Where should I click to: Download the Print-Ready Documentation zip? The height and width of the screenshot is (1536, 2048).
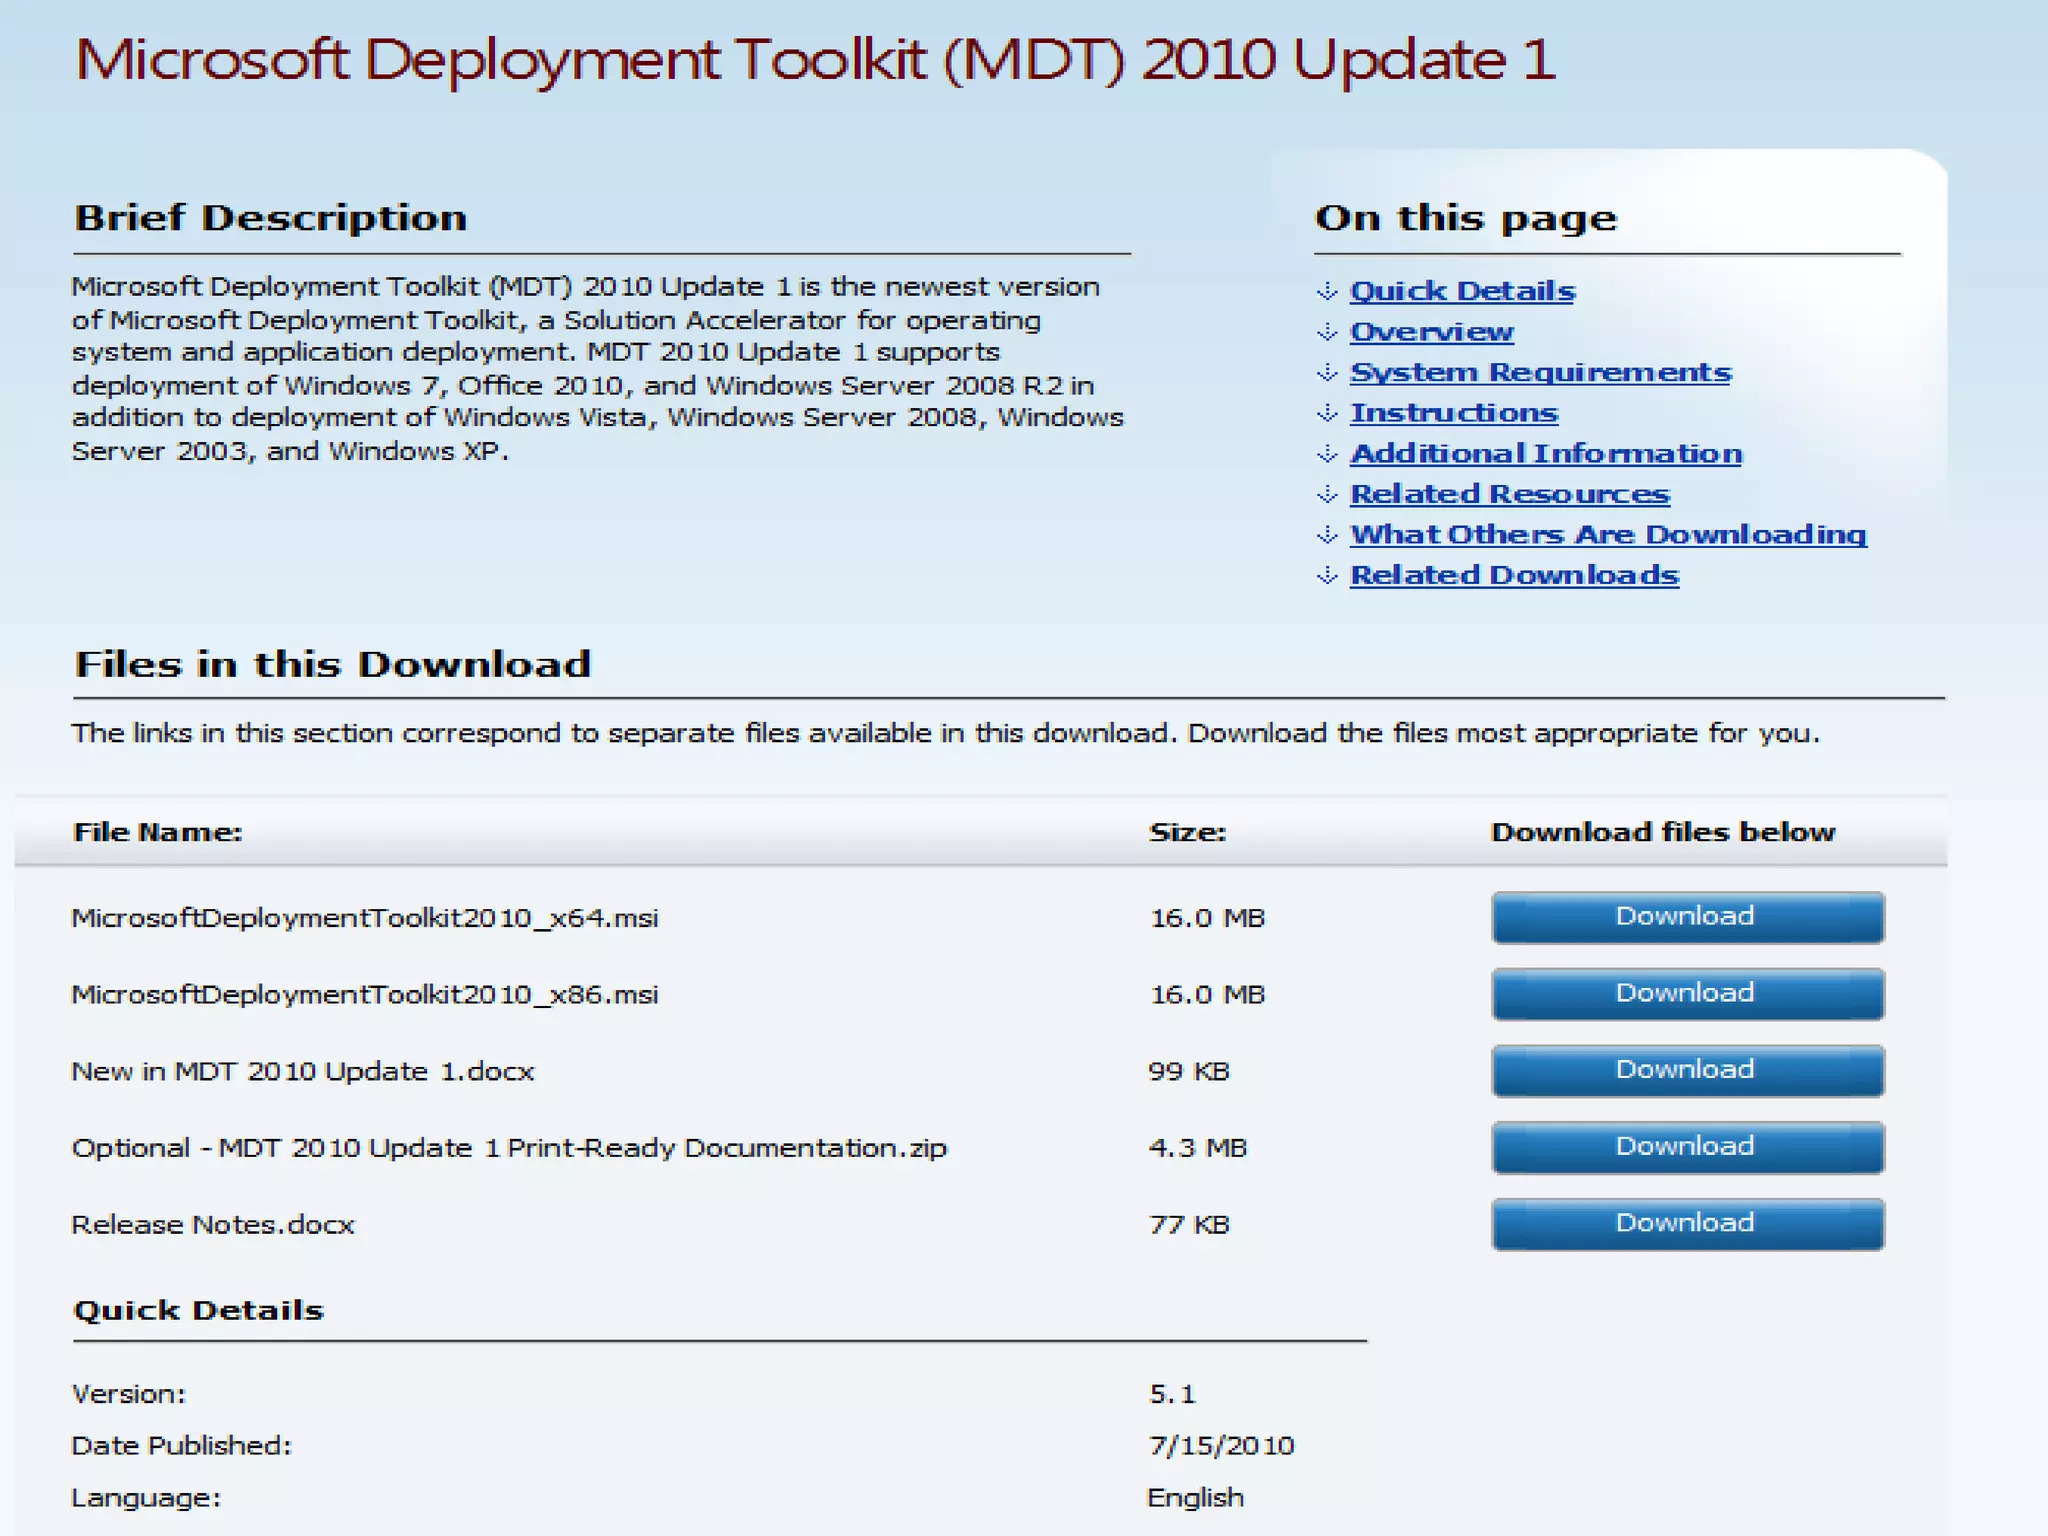click(1688, 1147)
